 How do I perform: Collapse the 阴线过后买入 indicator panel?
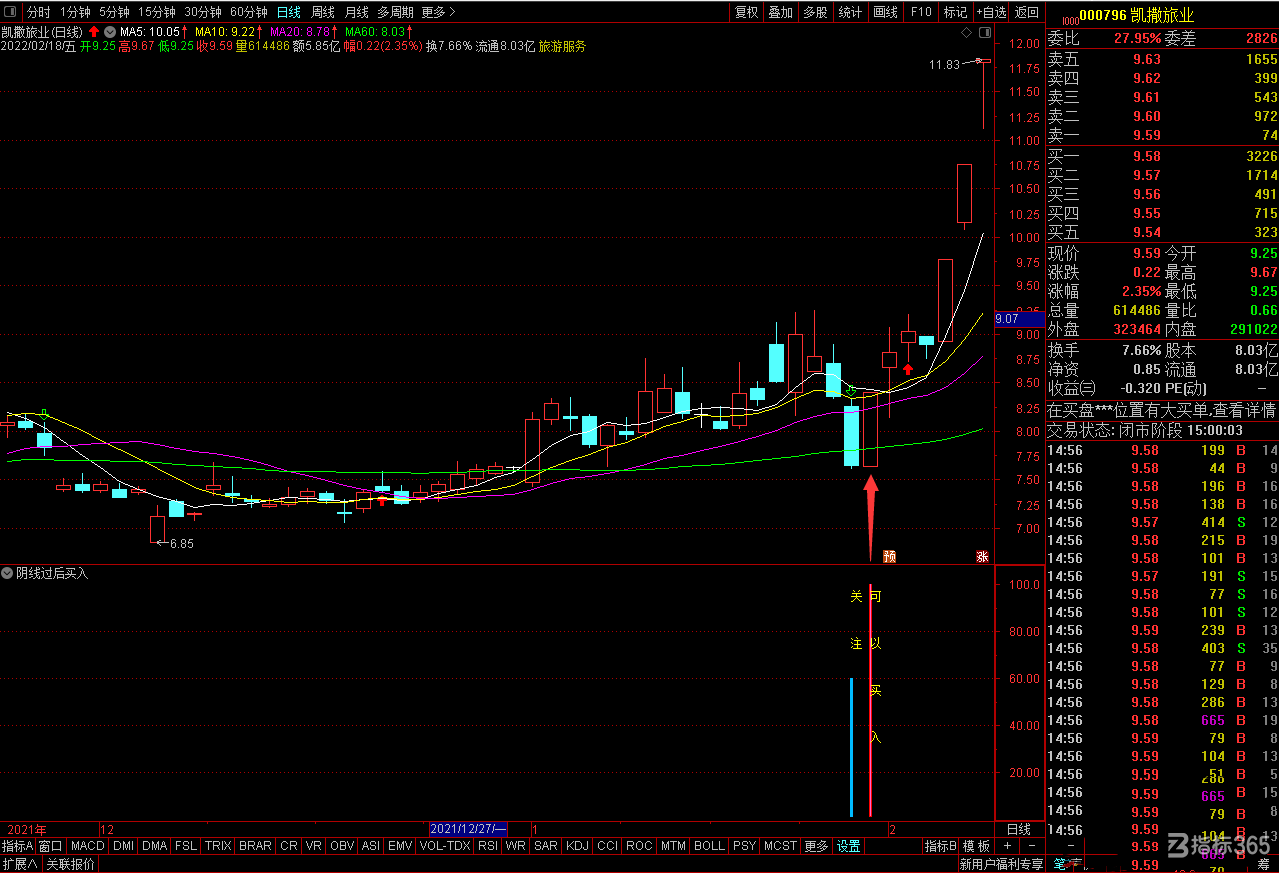[x=8, y=573]
